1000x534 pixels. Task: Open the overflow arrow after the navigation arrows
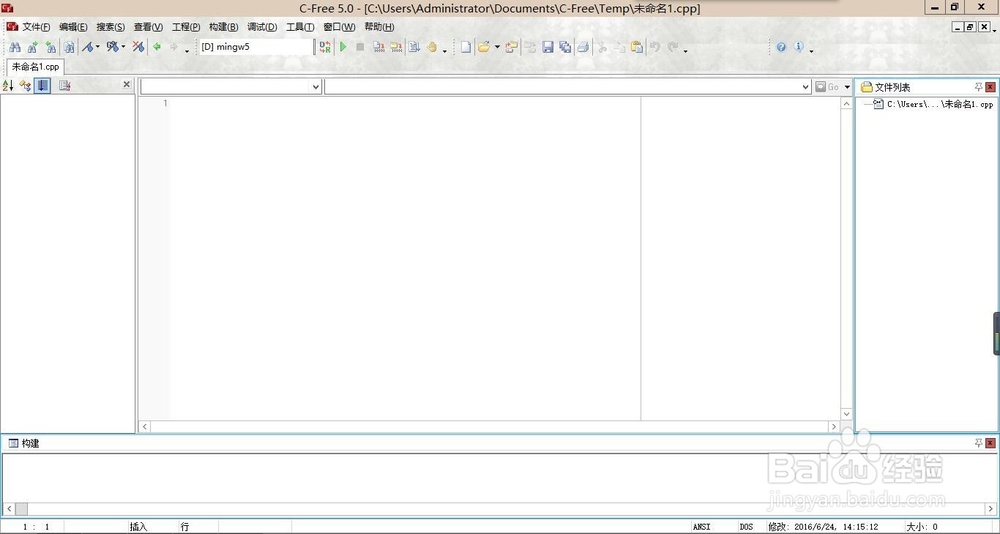pyautogui.click(x=187, y=50)
